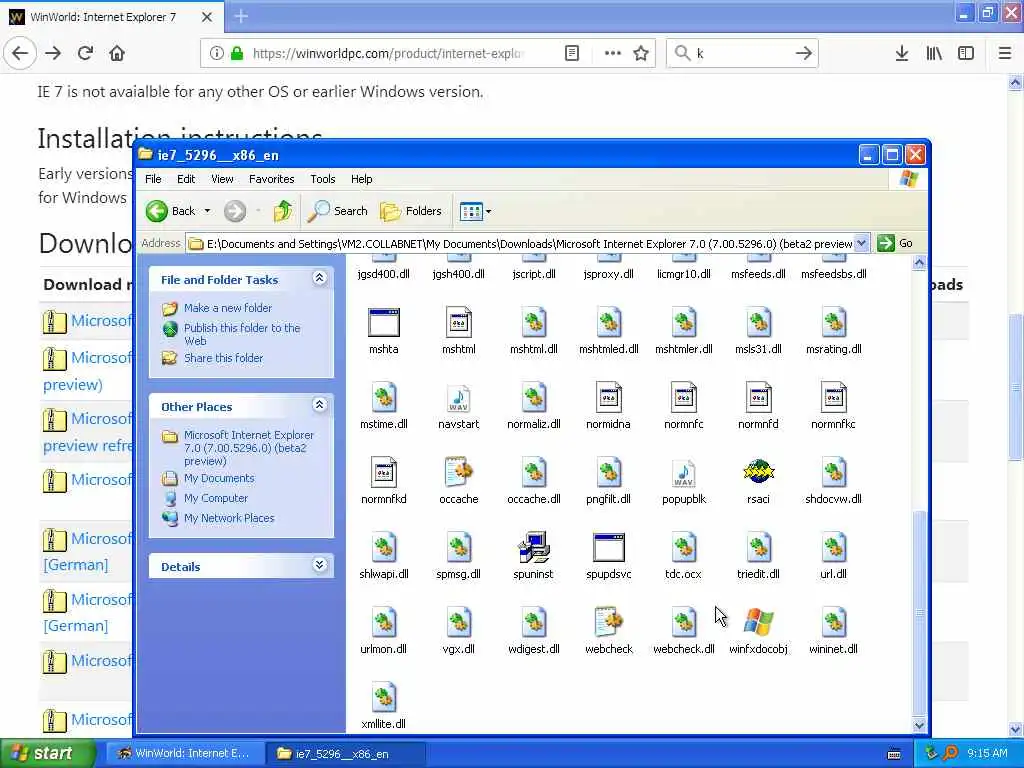Click the Explorer Back button
The image size is (1024, 768).
coord(170,211)
